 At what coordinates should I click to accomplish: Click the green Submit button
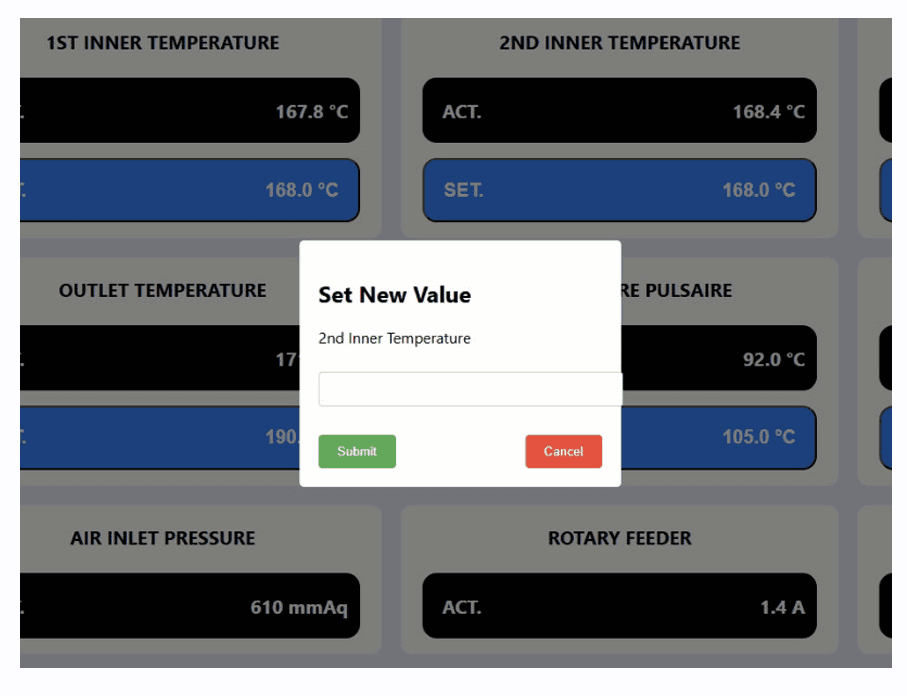pos(357,452)
